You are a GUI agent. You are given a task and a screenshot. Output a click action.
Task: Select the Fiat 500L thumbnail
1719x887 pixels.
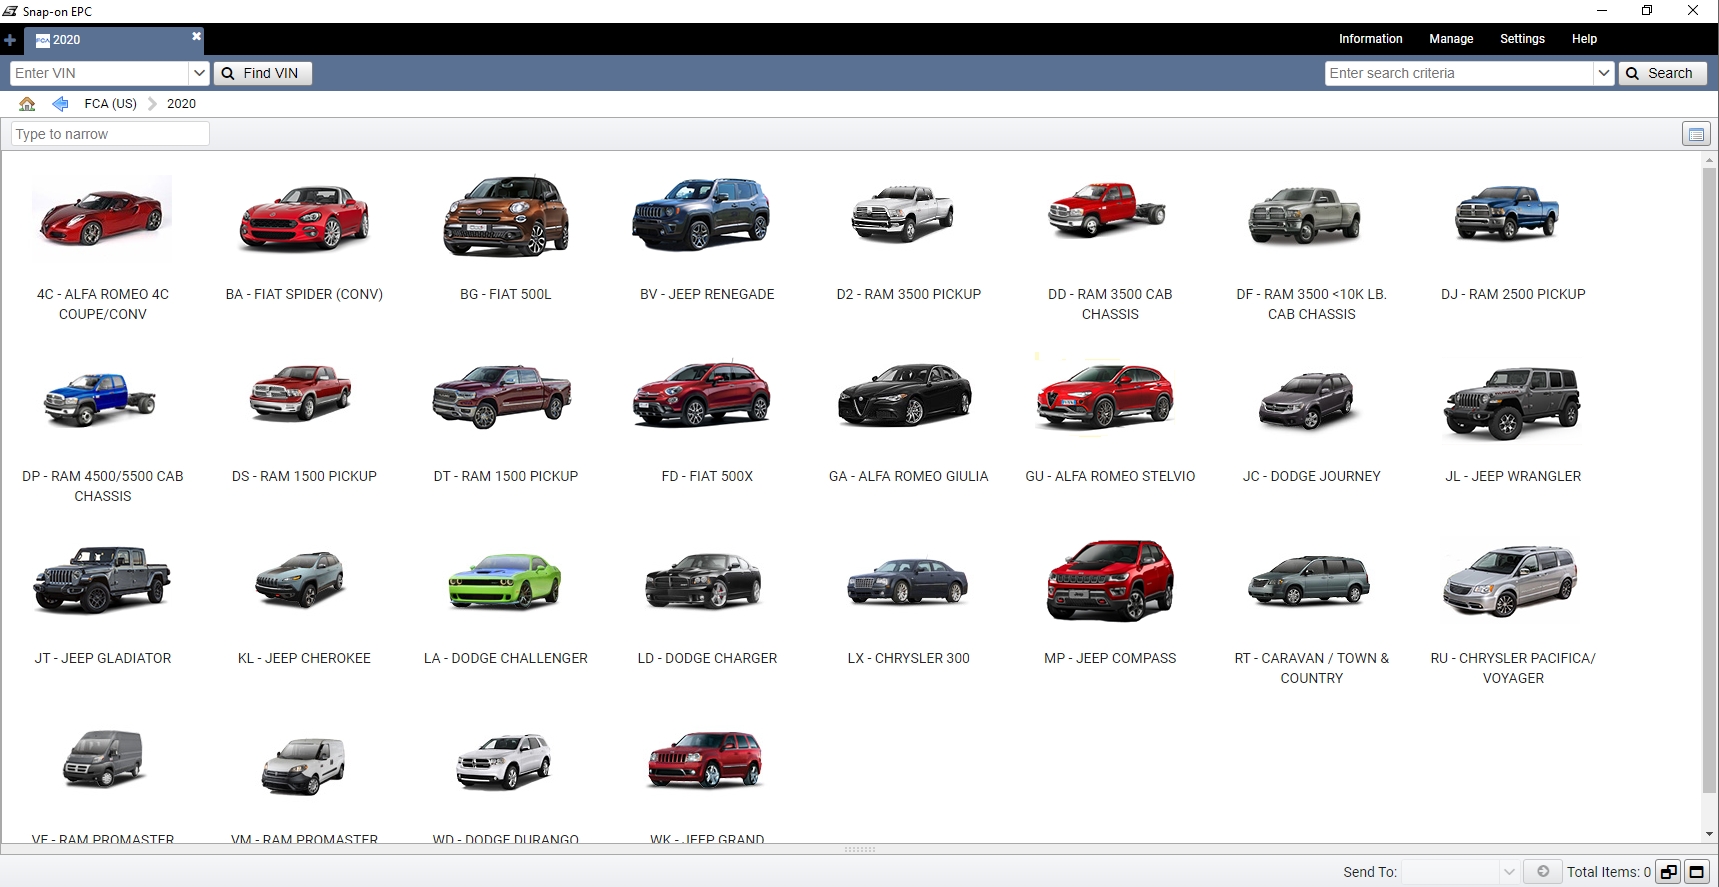506,216
